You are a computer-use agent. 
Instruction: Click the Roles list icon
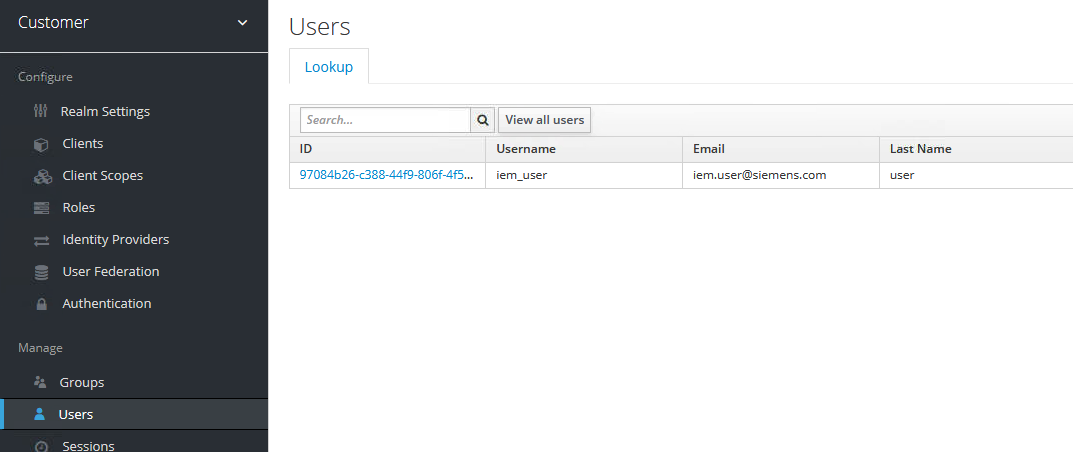(41, 208)
